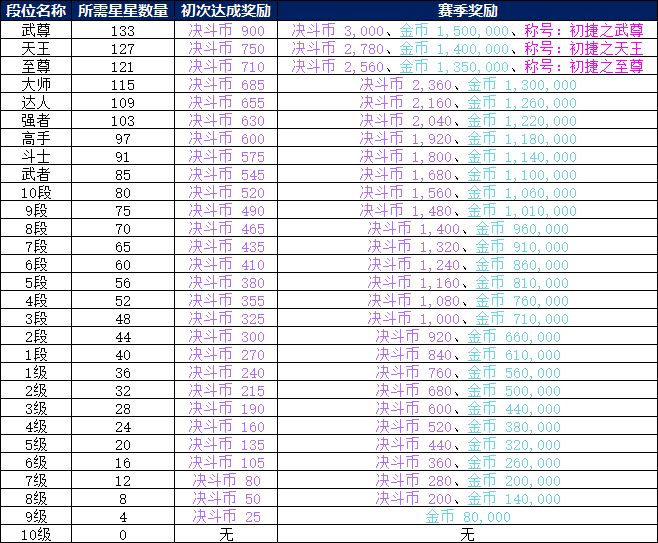Select the 武尊 rank cell
658x543 pixels.
pos(36,30)
